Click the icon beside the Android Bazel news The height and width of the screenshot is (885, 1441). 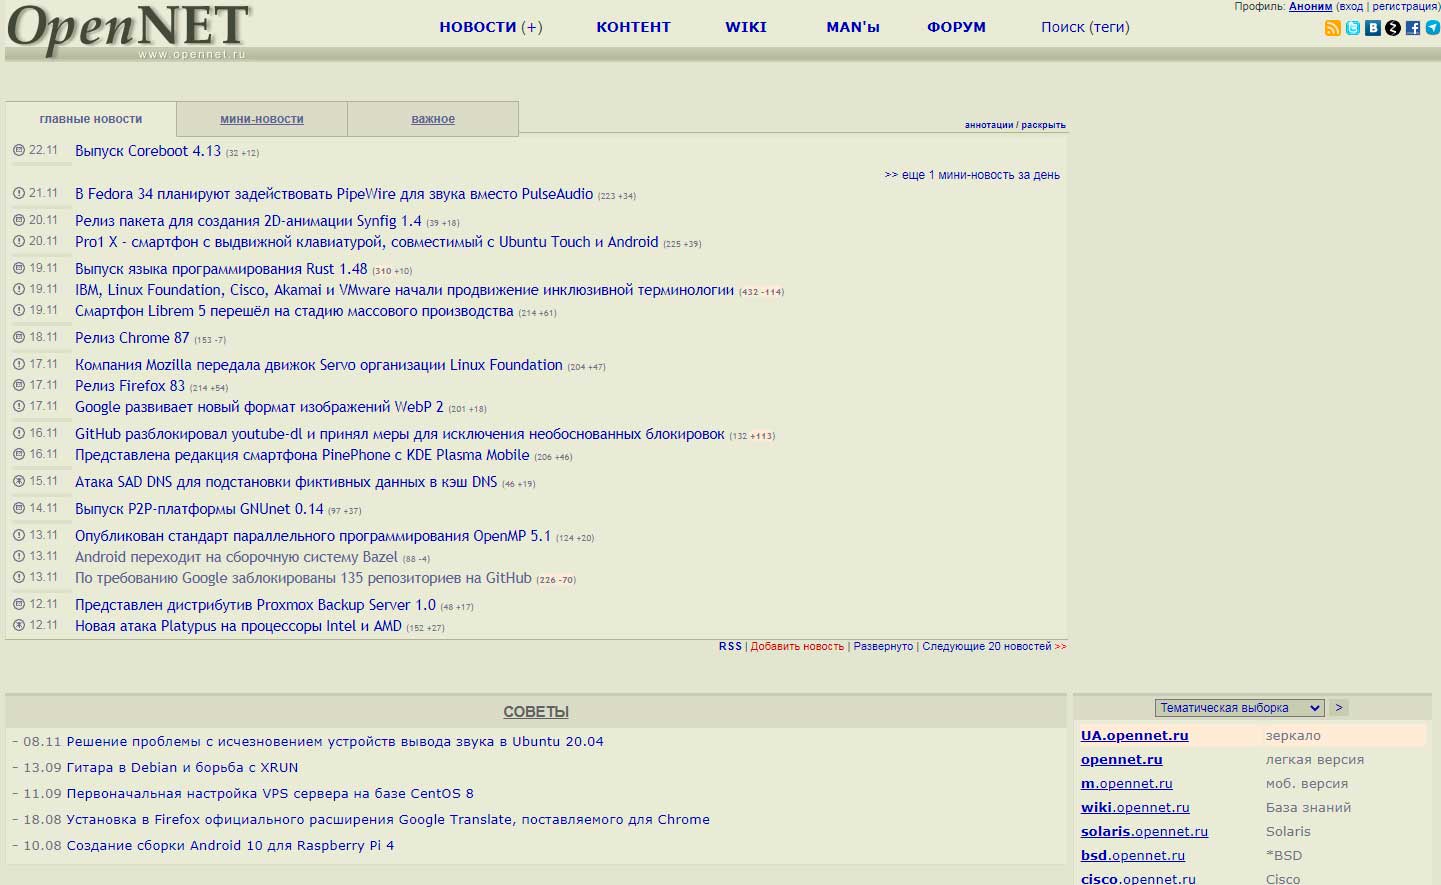pos(19,556)
